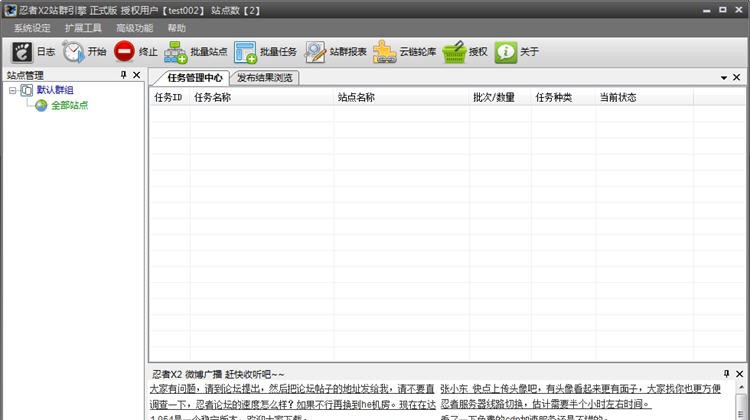
Task: Sort by the 站点名称 column header
Action: tap(401, 97)
